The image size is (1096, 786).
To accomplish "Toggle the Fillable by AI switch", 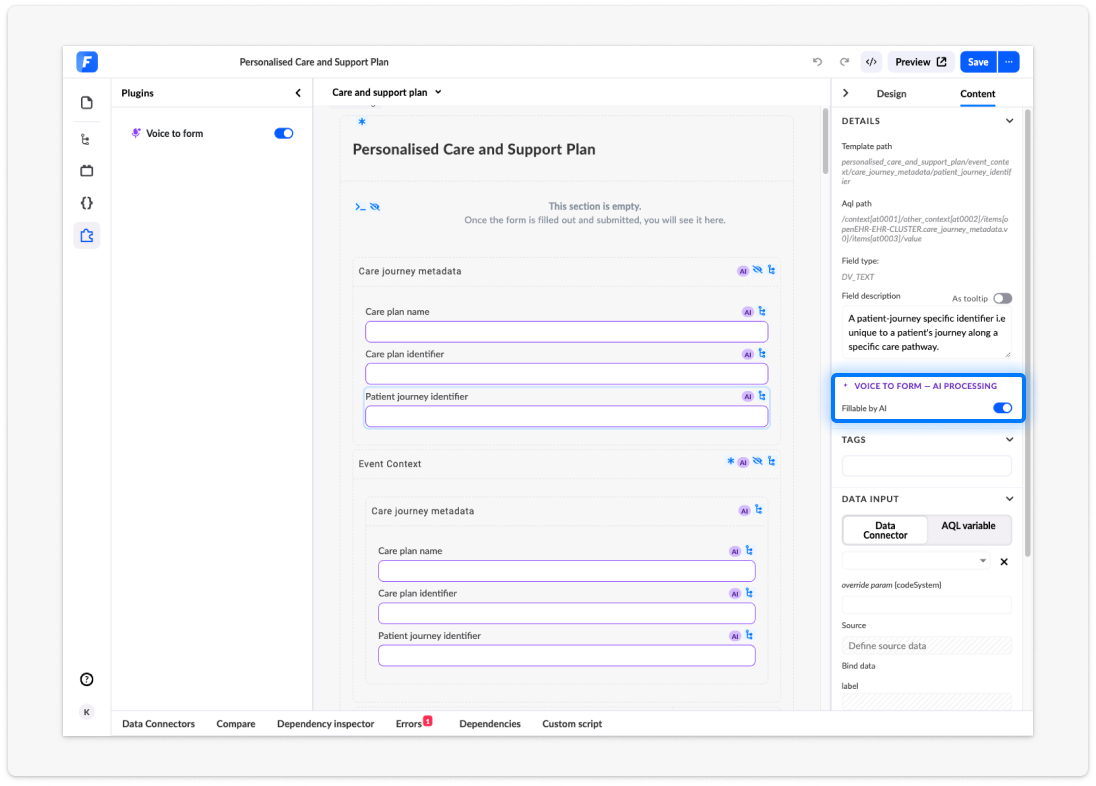I will (x=1002, y=408).
